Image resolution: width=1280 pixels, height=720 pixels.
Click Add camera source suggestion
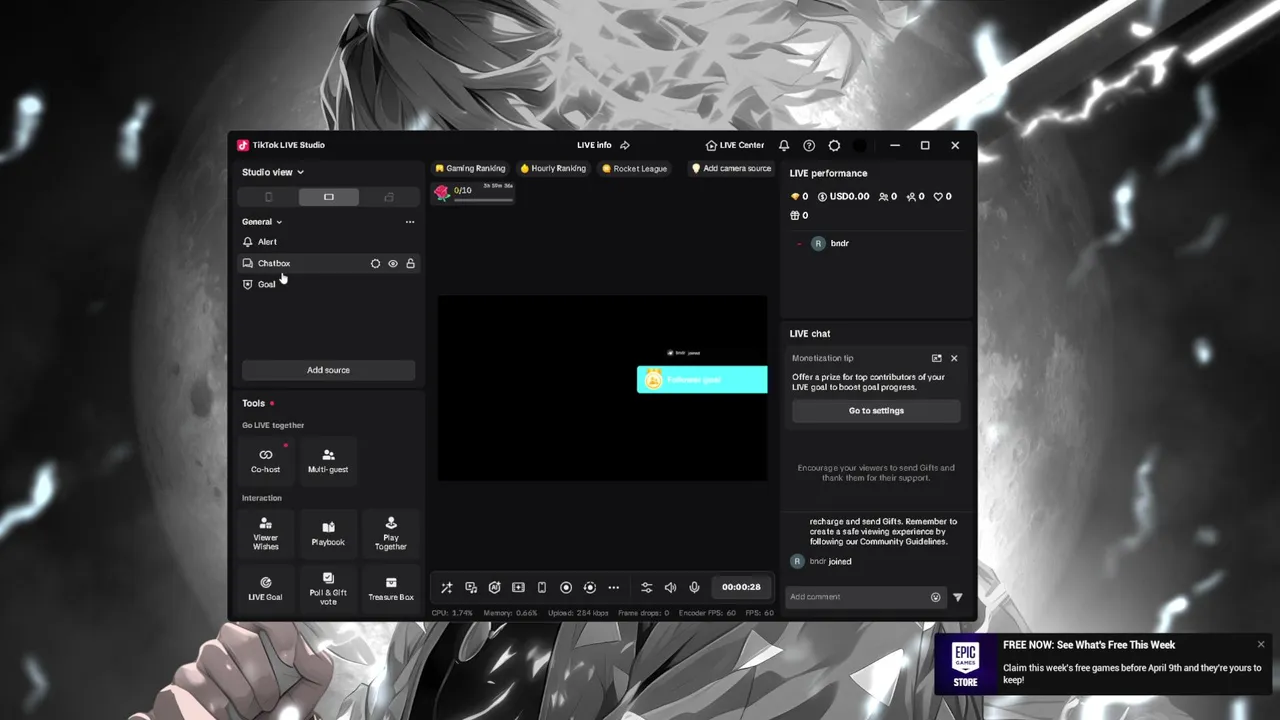coord(731,169)
